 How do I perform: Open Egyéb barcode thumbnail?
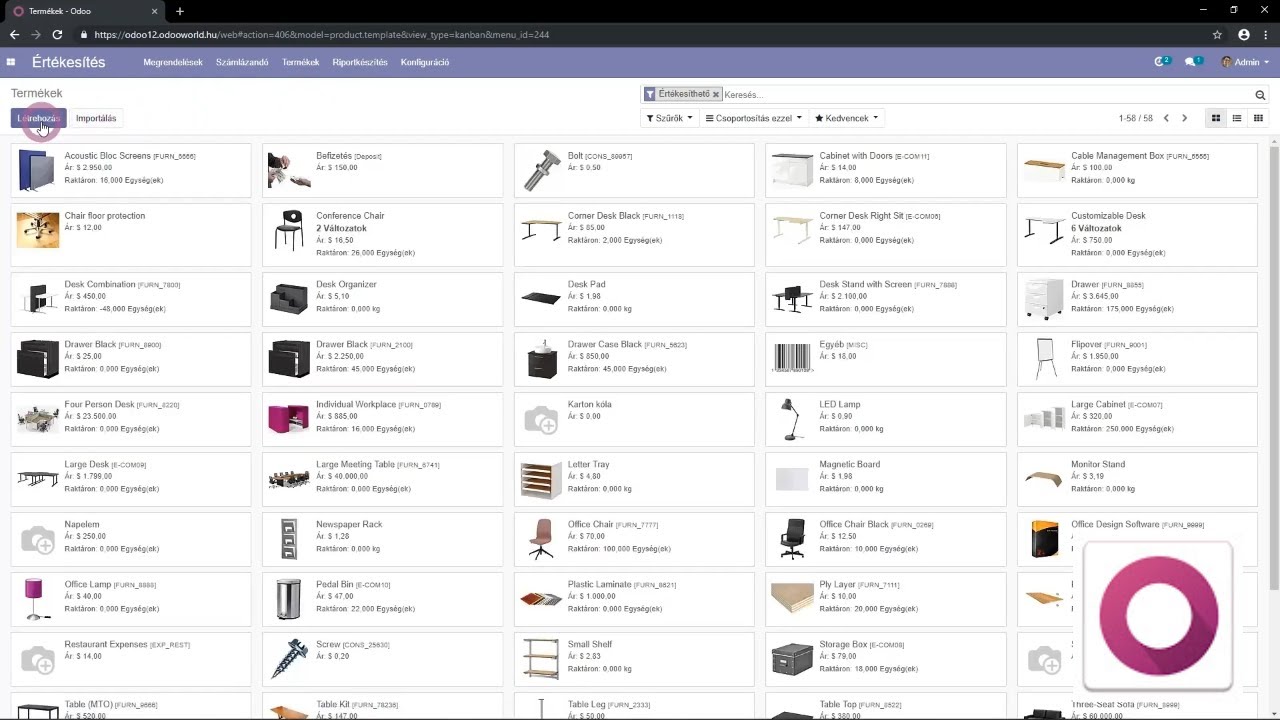[x=792, y=358]
